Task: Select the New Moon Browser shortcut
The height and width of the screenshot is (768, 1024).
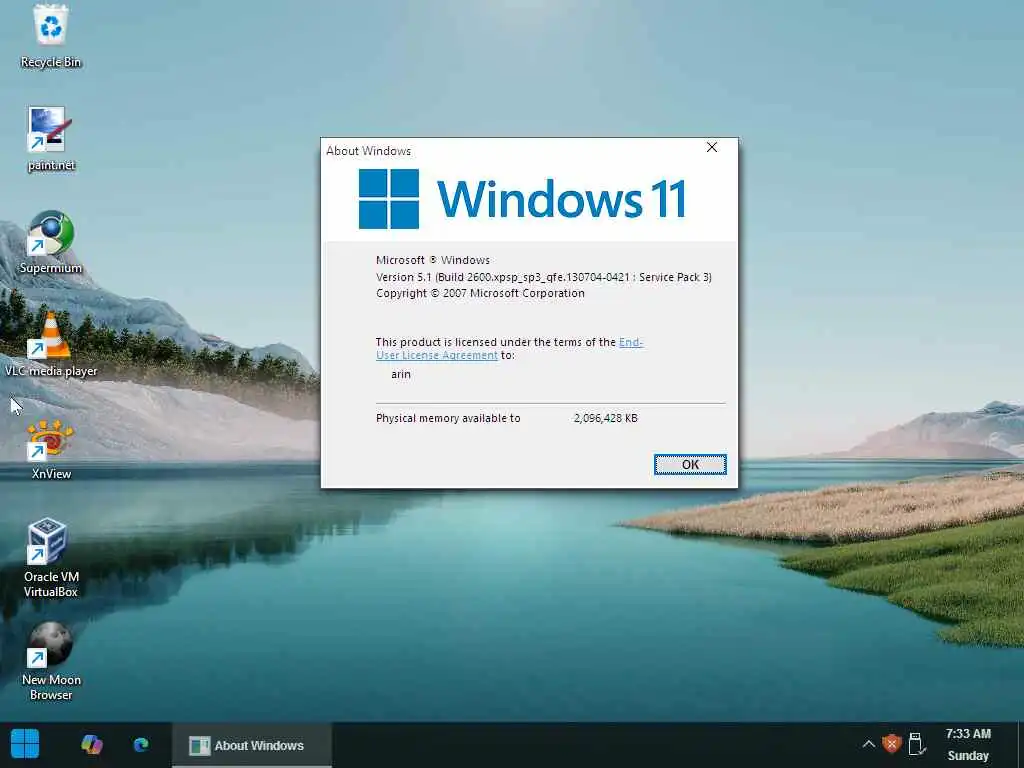Action: coord(51,662)
